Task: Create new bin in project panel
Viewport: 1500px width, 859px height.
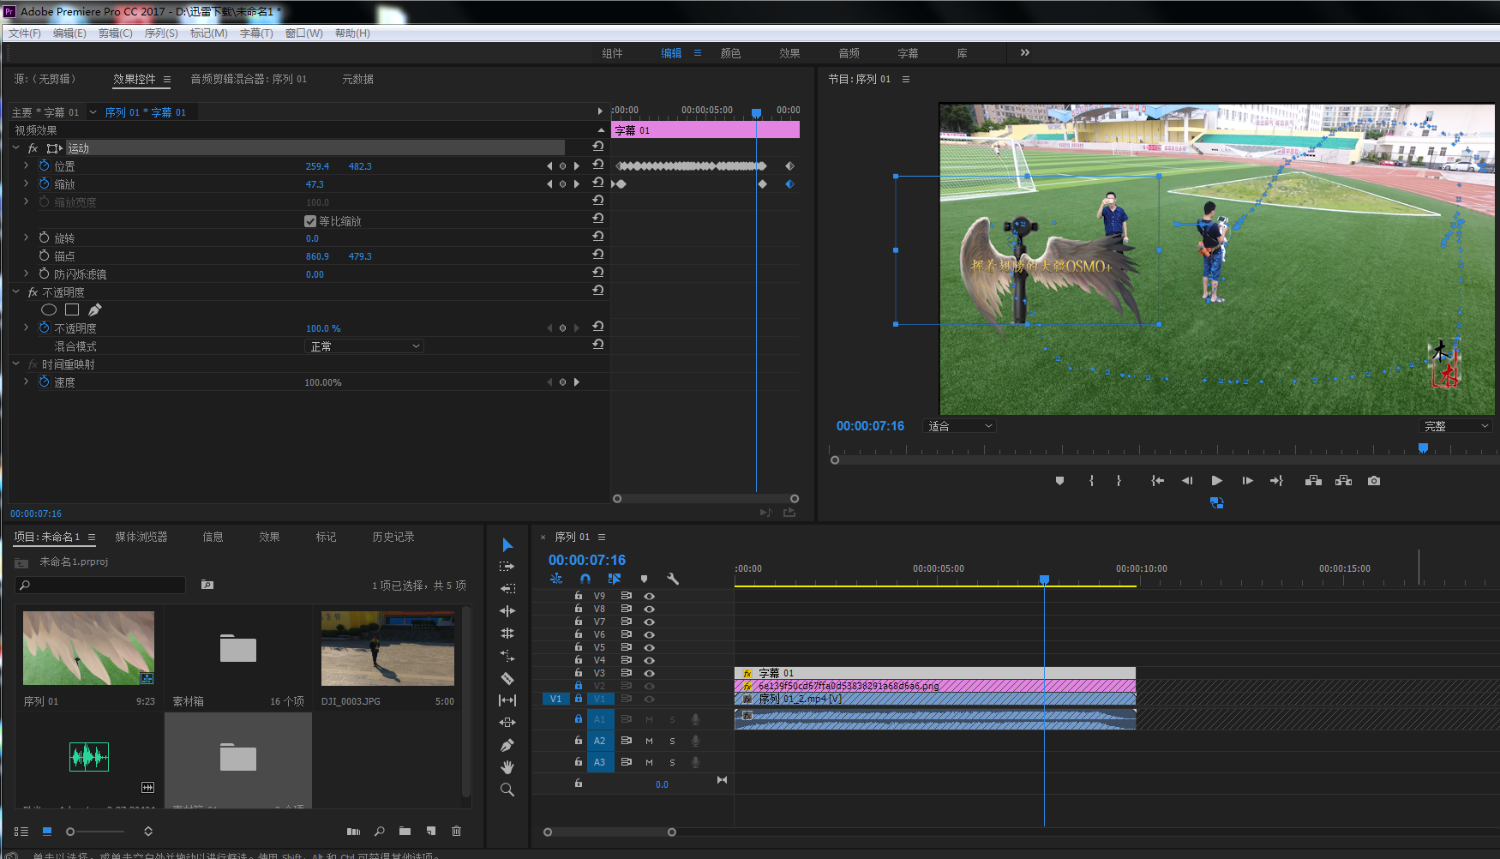Action: [405, 831]
